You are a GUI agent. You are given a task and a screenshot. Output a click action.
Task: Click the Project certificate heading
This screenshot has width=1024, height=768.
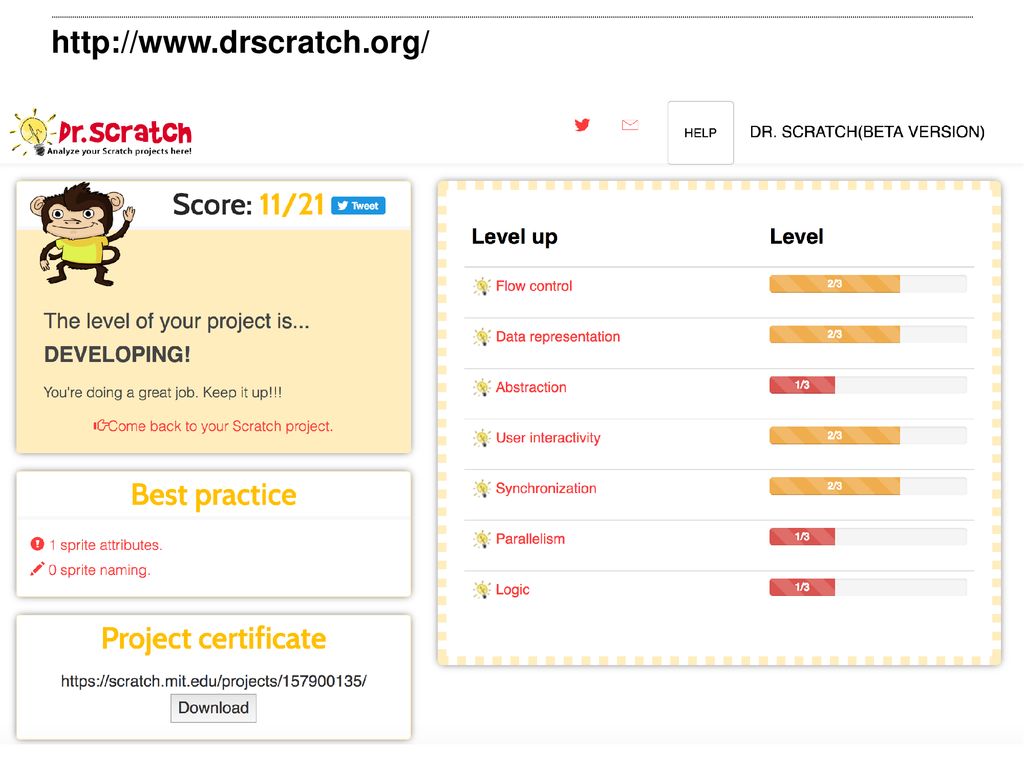(x=214, y=639)
